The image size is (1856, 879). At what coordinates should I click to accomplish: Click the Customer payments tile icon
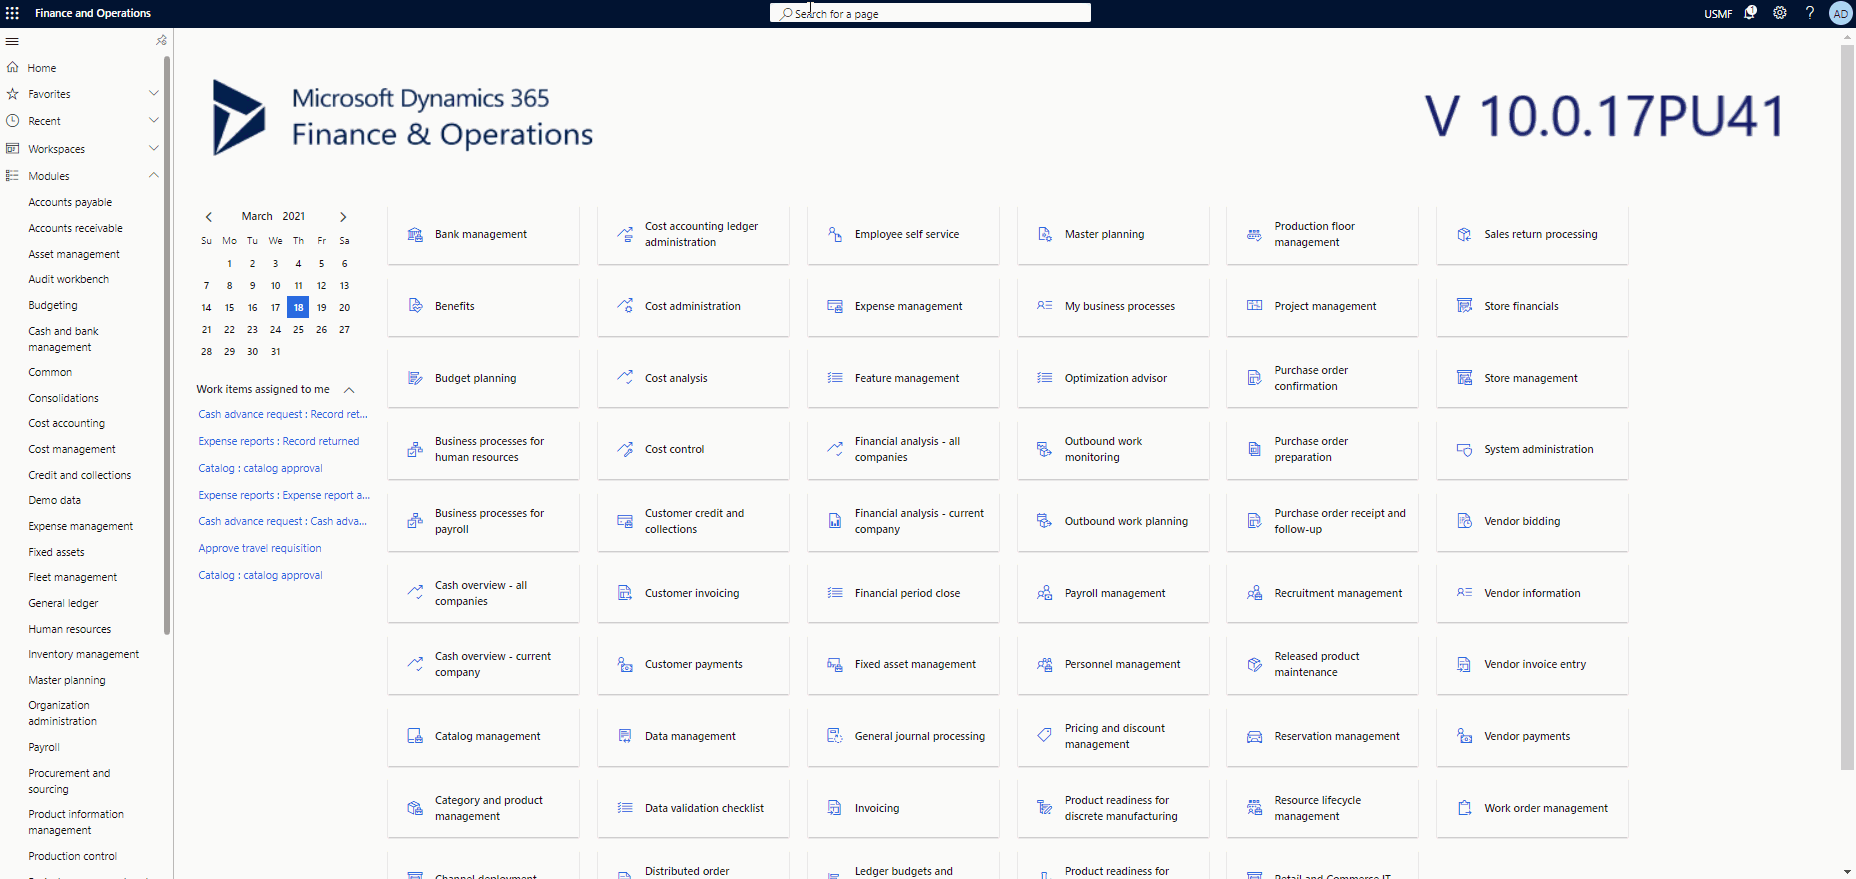(x=625, y=664)
